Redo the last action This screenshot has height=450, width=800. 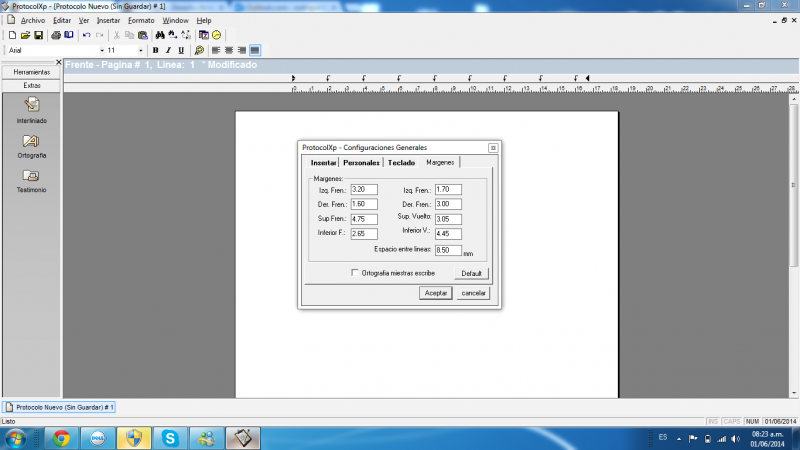(x=99, y=35)
